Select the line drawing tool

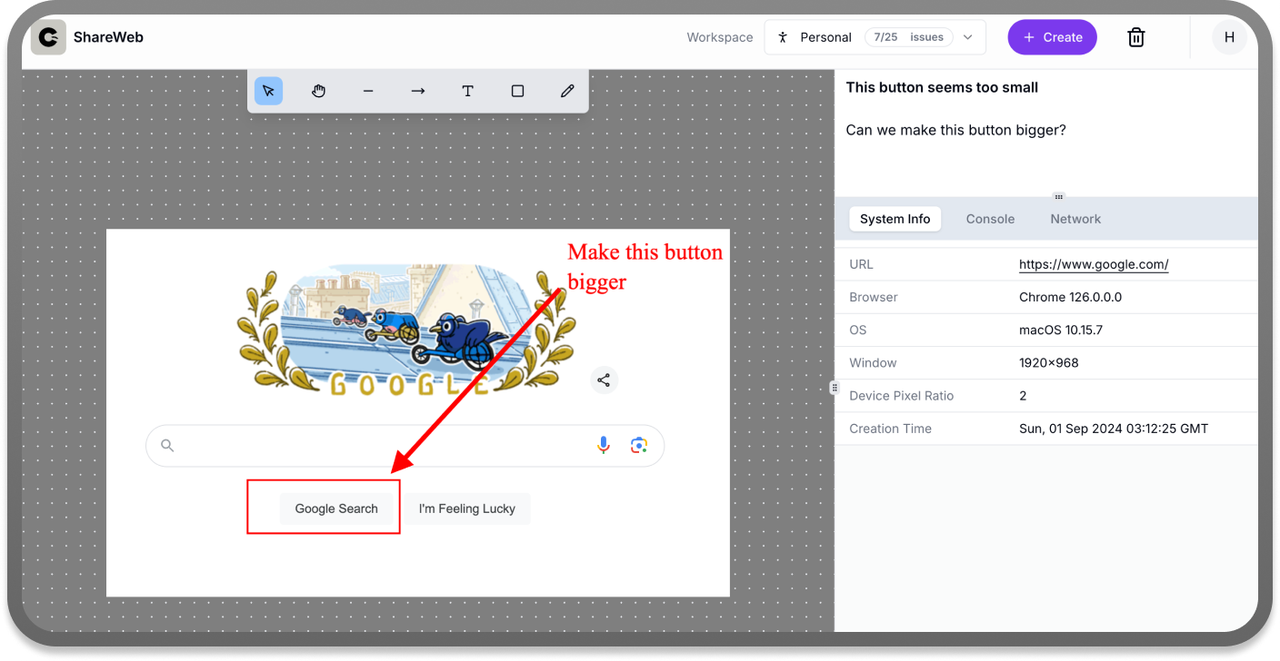point(368,91)
